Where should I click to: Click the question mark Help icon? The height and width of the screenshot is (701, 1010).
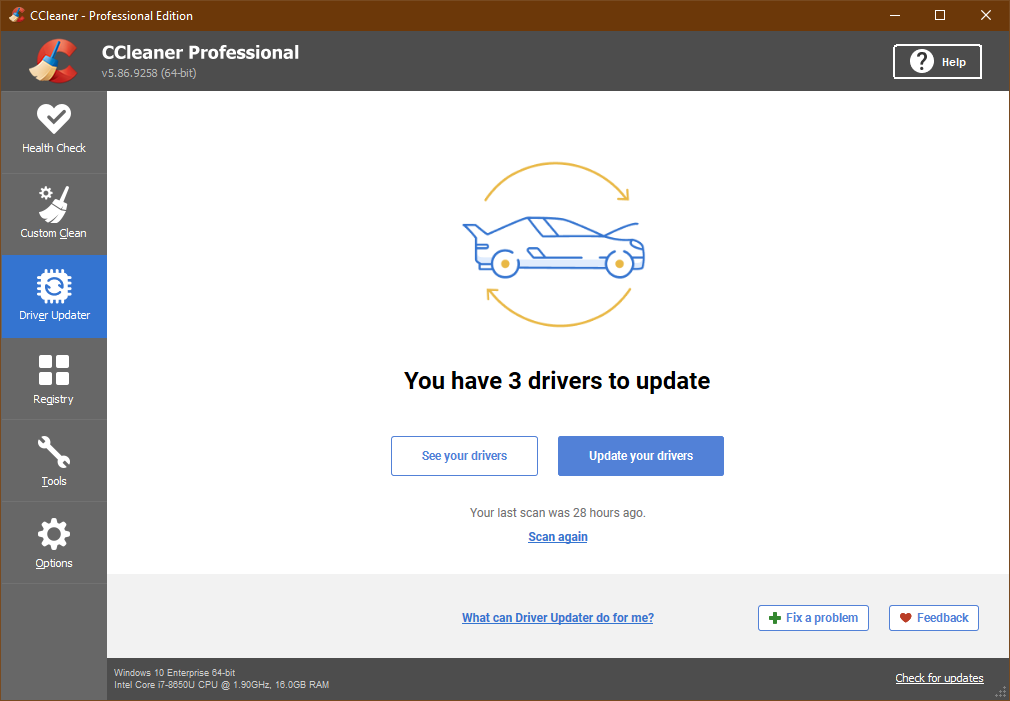tap(921, 62)
